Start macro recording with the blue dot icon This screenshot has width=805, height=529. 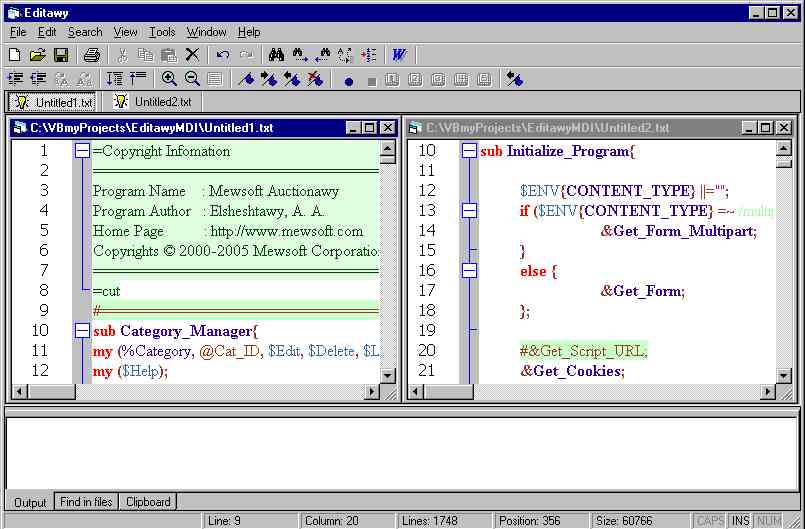348,80
